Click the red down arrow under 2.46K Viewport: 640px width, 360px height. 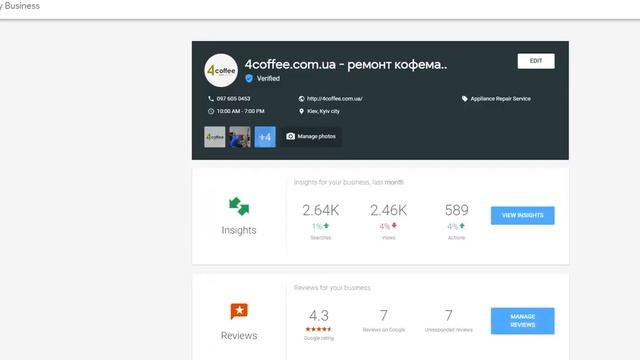pos(394,225)
